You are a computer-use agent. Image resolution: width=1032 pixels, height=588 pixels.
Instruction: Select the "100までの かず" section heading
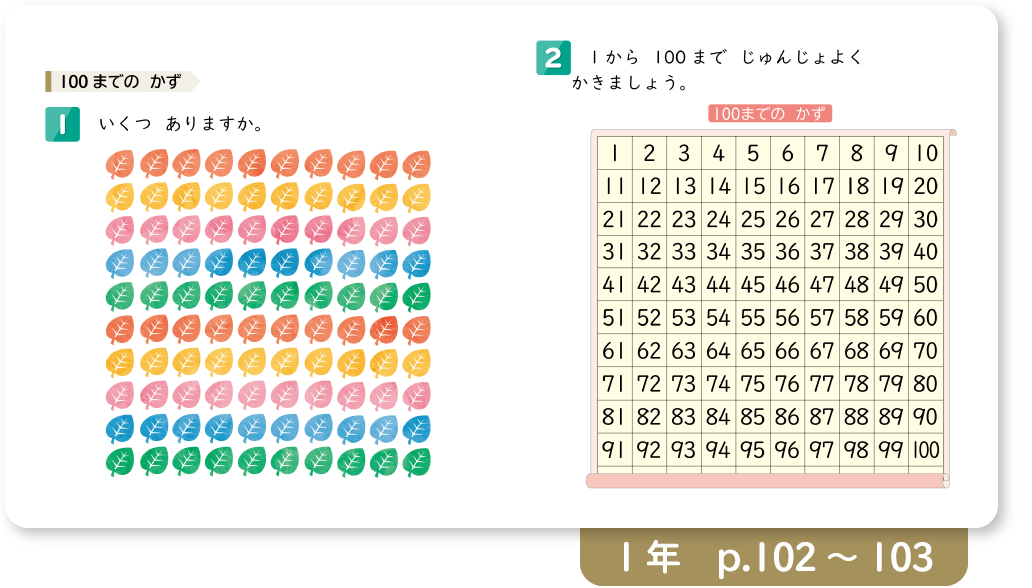pyautogui.click(x=122, y=81)
